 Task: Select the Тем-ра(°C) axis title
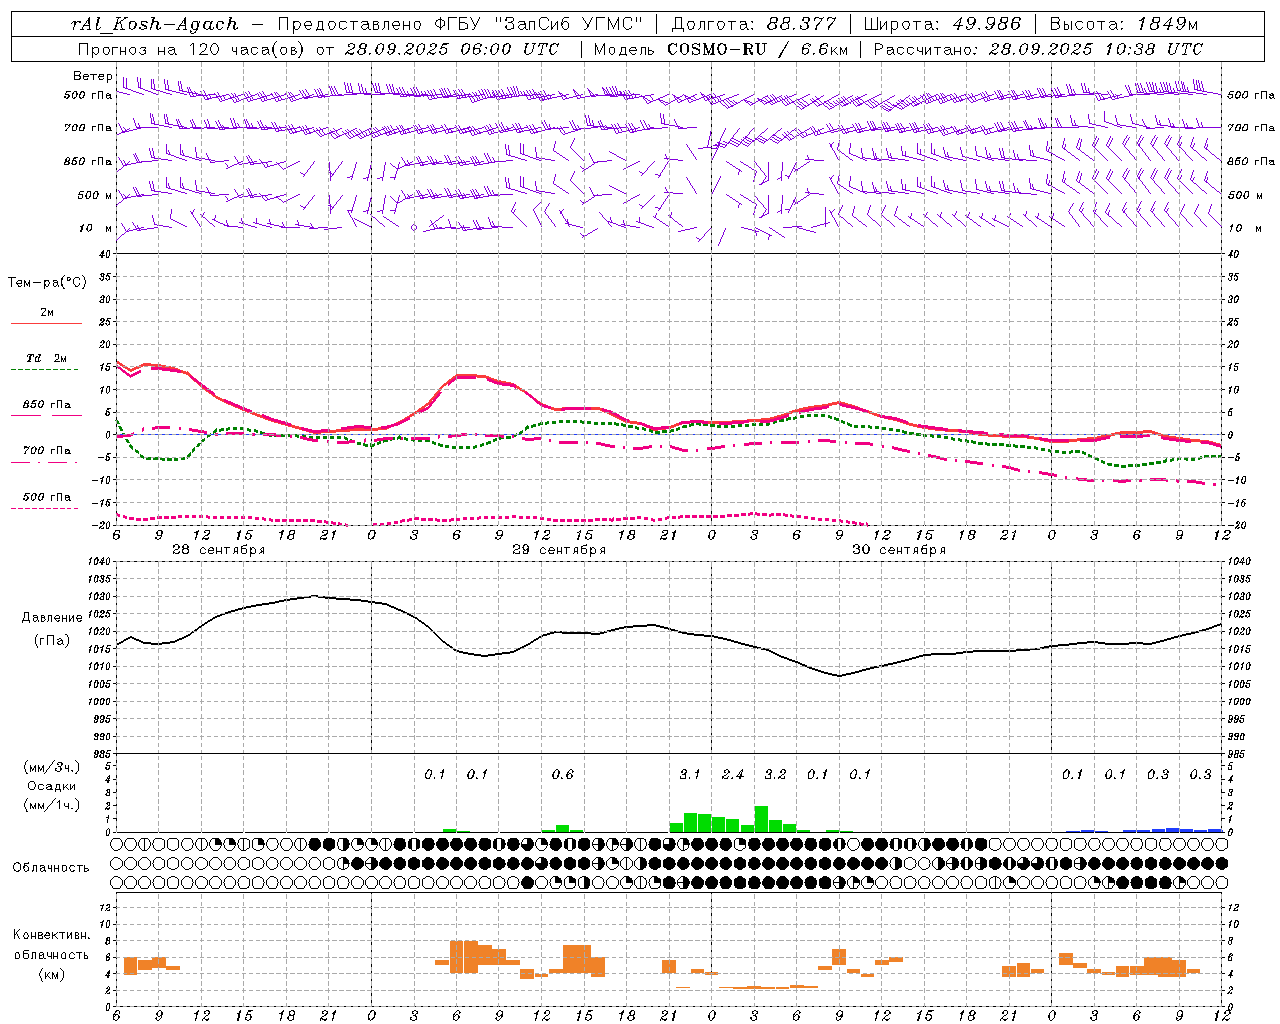pos(47,283)
